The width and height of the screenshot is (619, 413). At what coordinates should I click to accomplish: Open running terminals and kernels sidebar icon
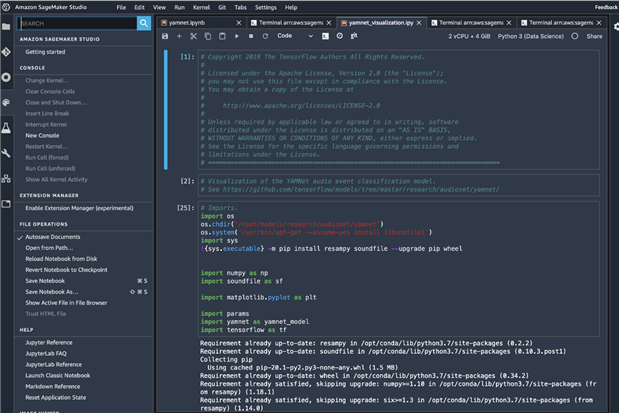(6, 77)
